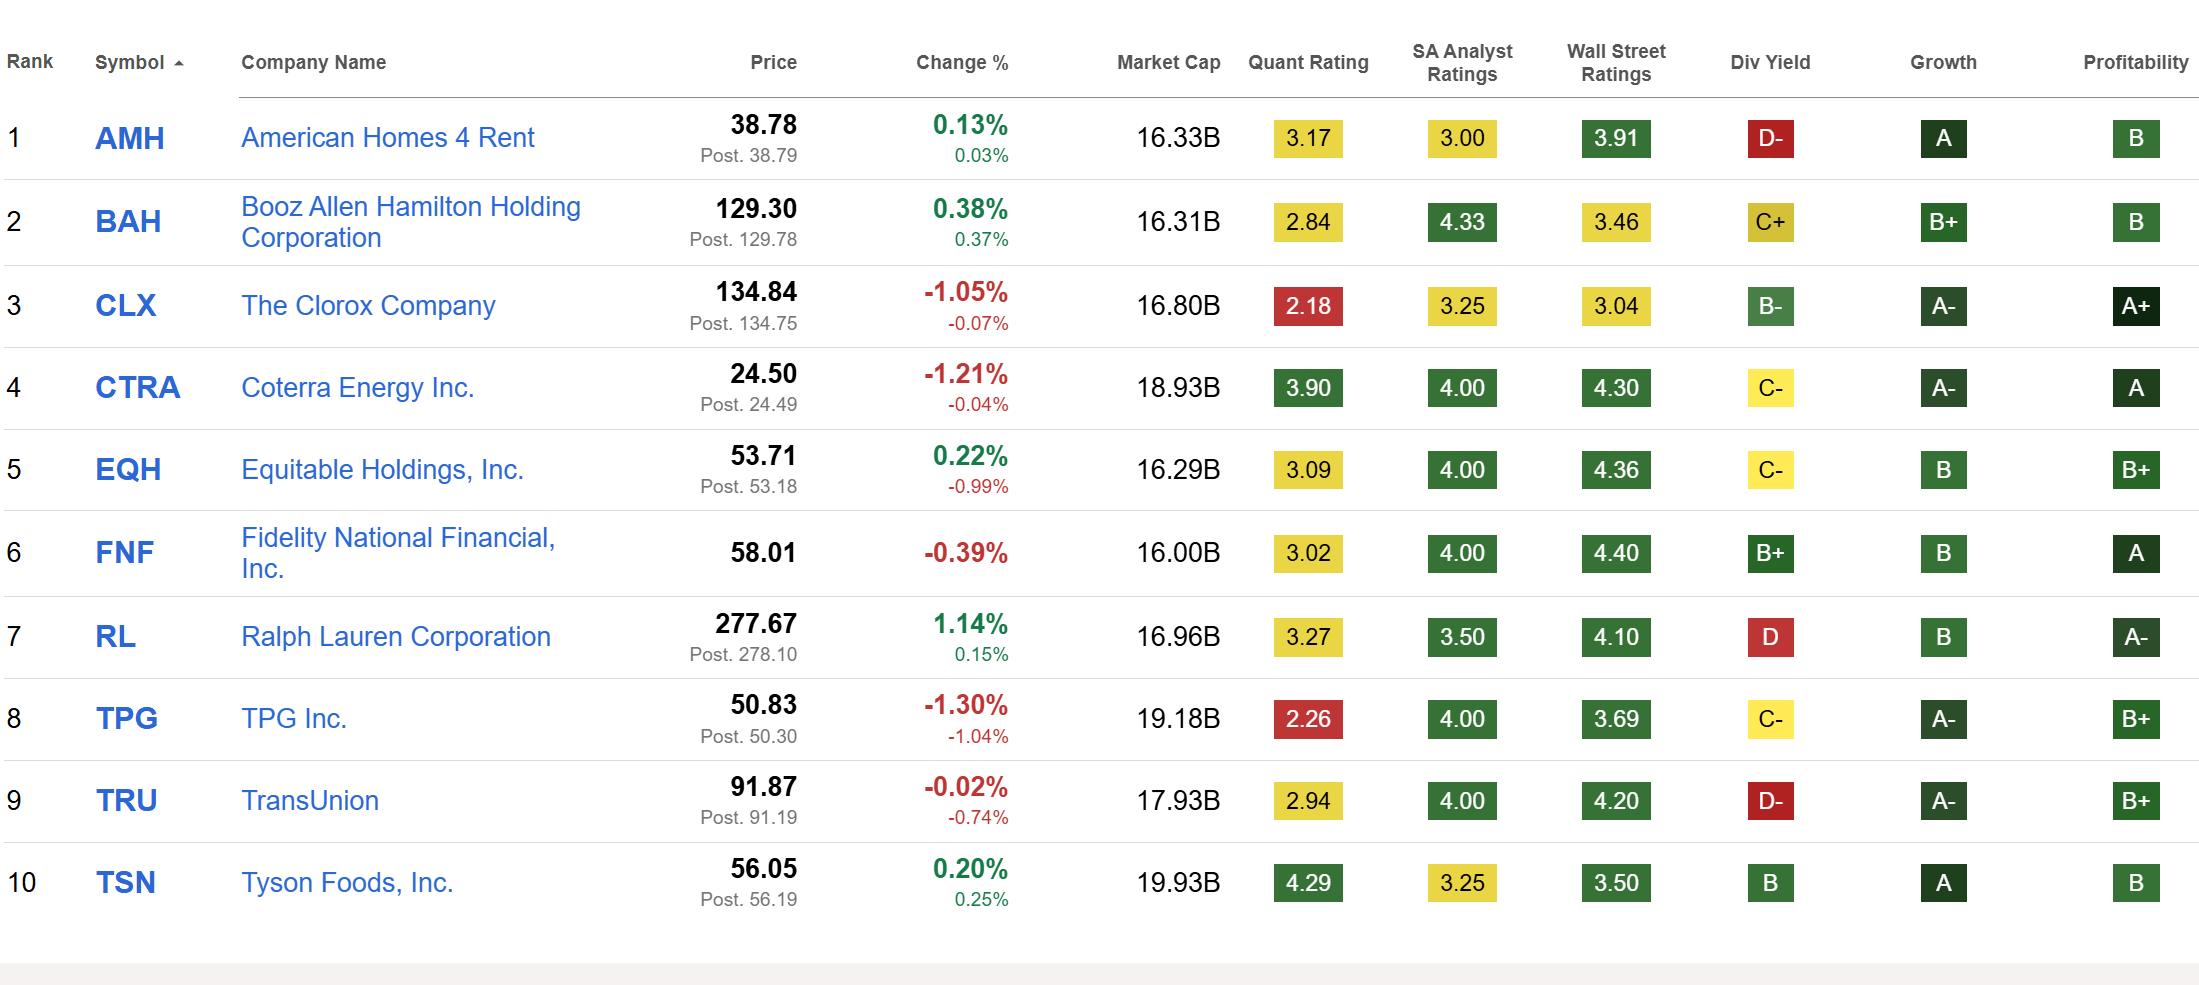Click AMH Growth A grade badge
Image resolution: width=2199 pixels, height=985 pixels.
tap(1943, 138)
